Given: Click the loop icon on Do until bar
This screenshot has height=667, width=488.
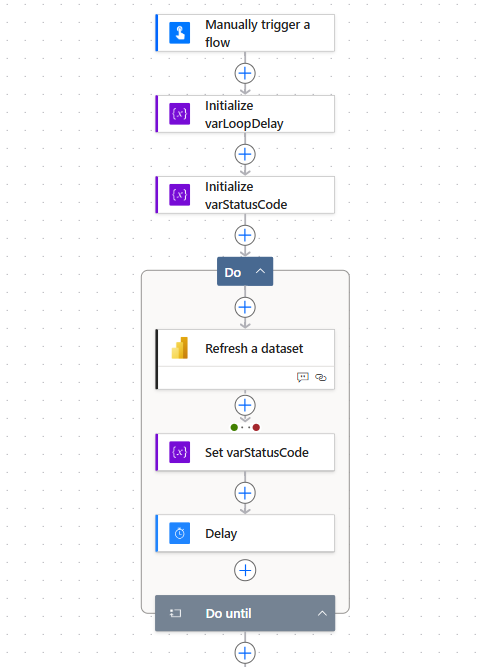Looking at the screenshot, I should (x=175, y=613).
